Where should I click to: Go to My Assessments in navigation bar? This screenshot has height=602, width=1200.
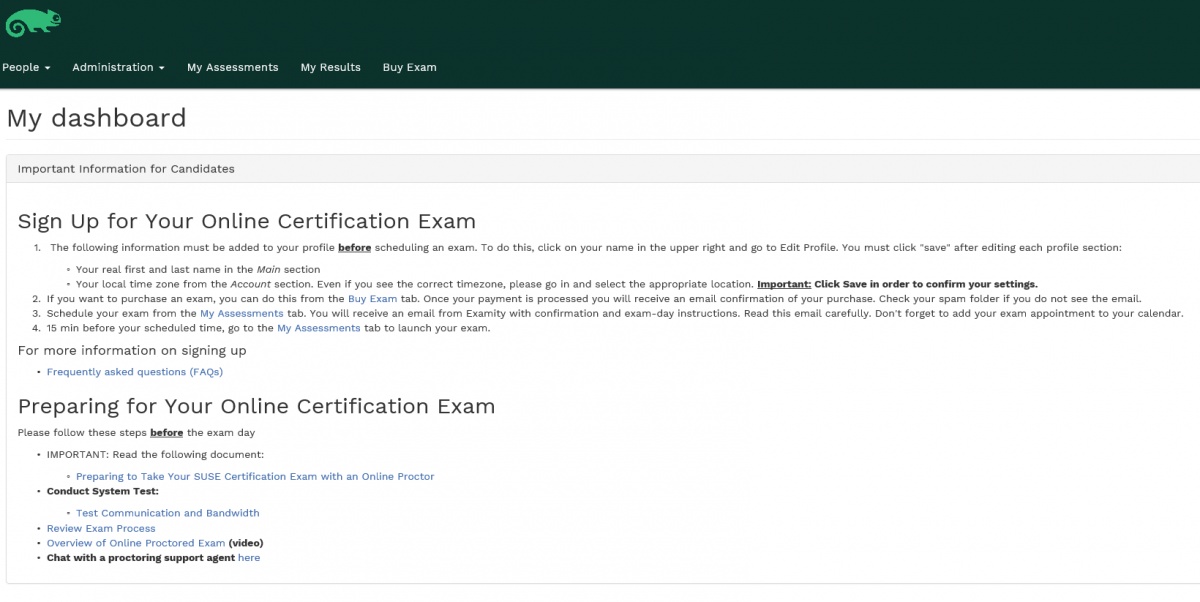click(x=232, y=67)
